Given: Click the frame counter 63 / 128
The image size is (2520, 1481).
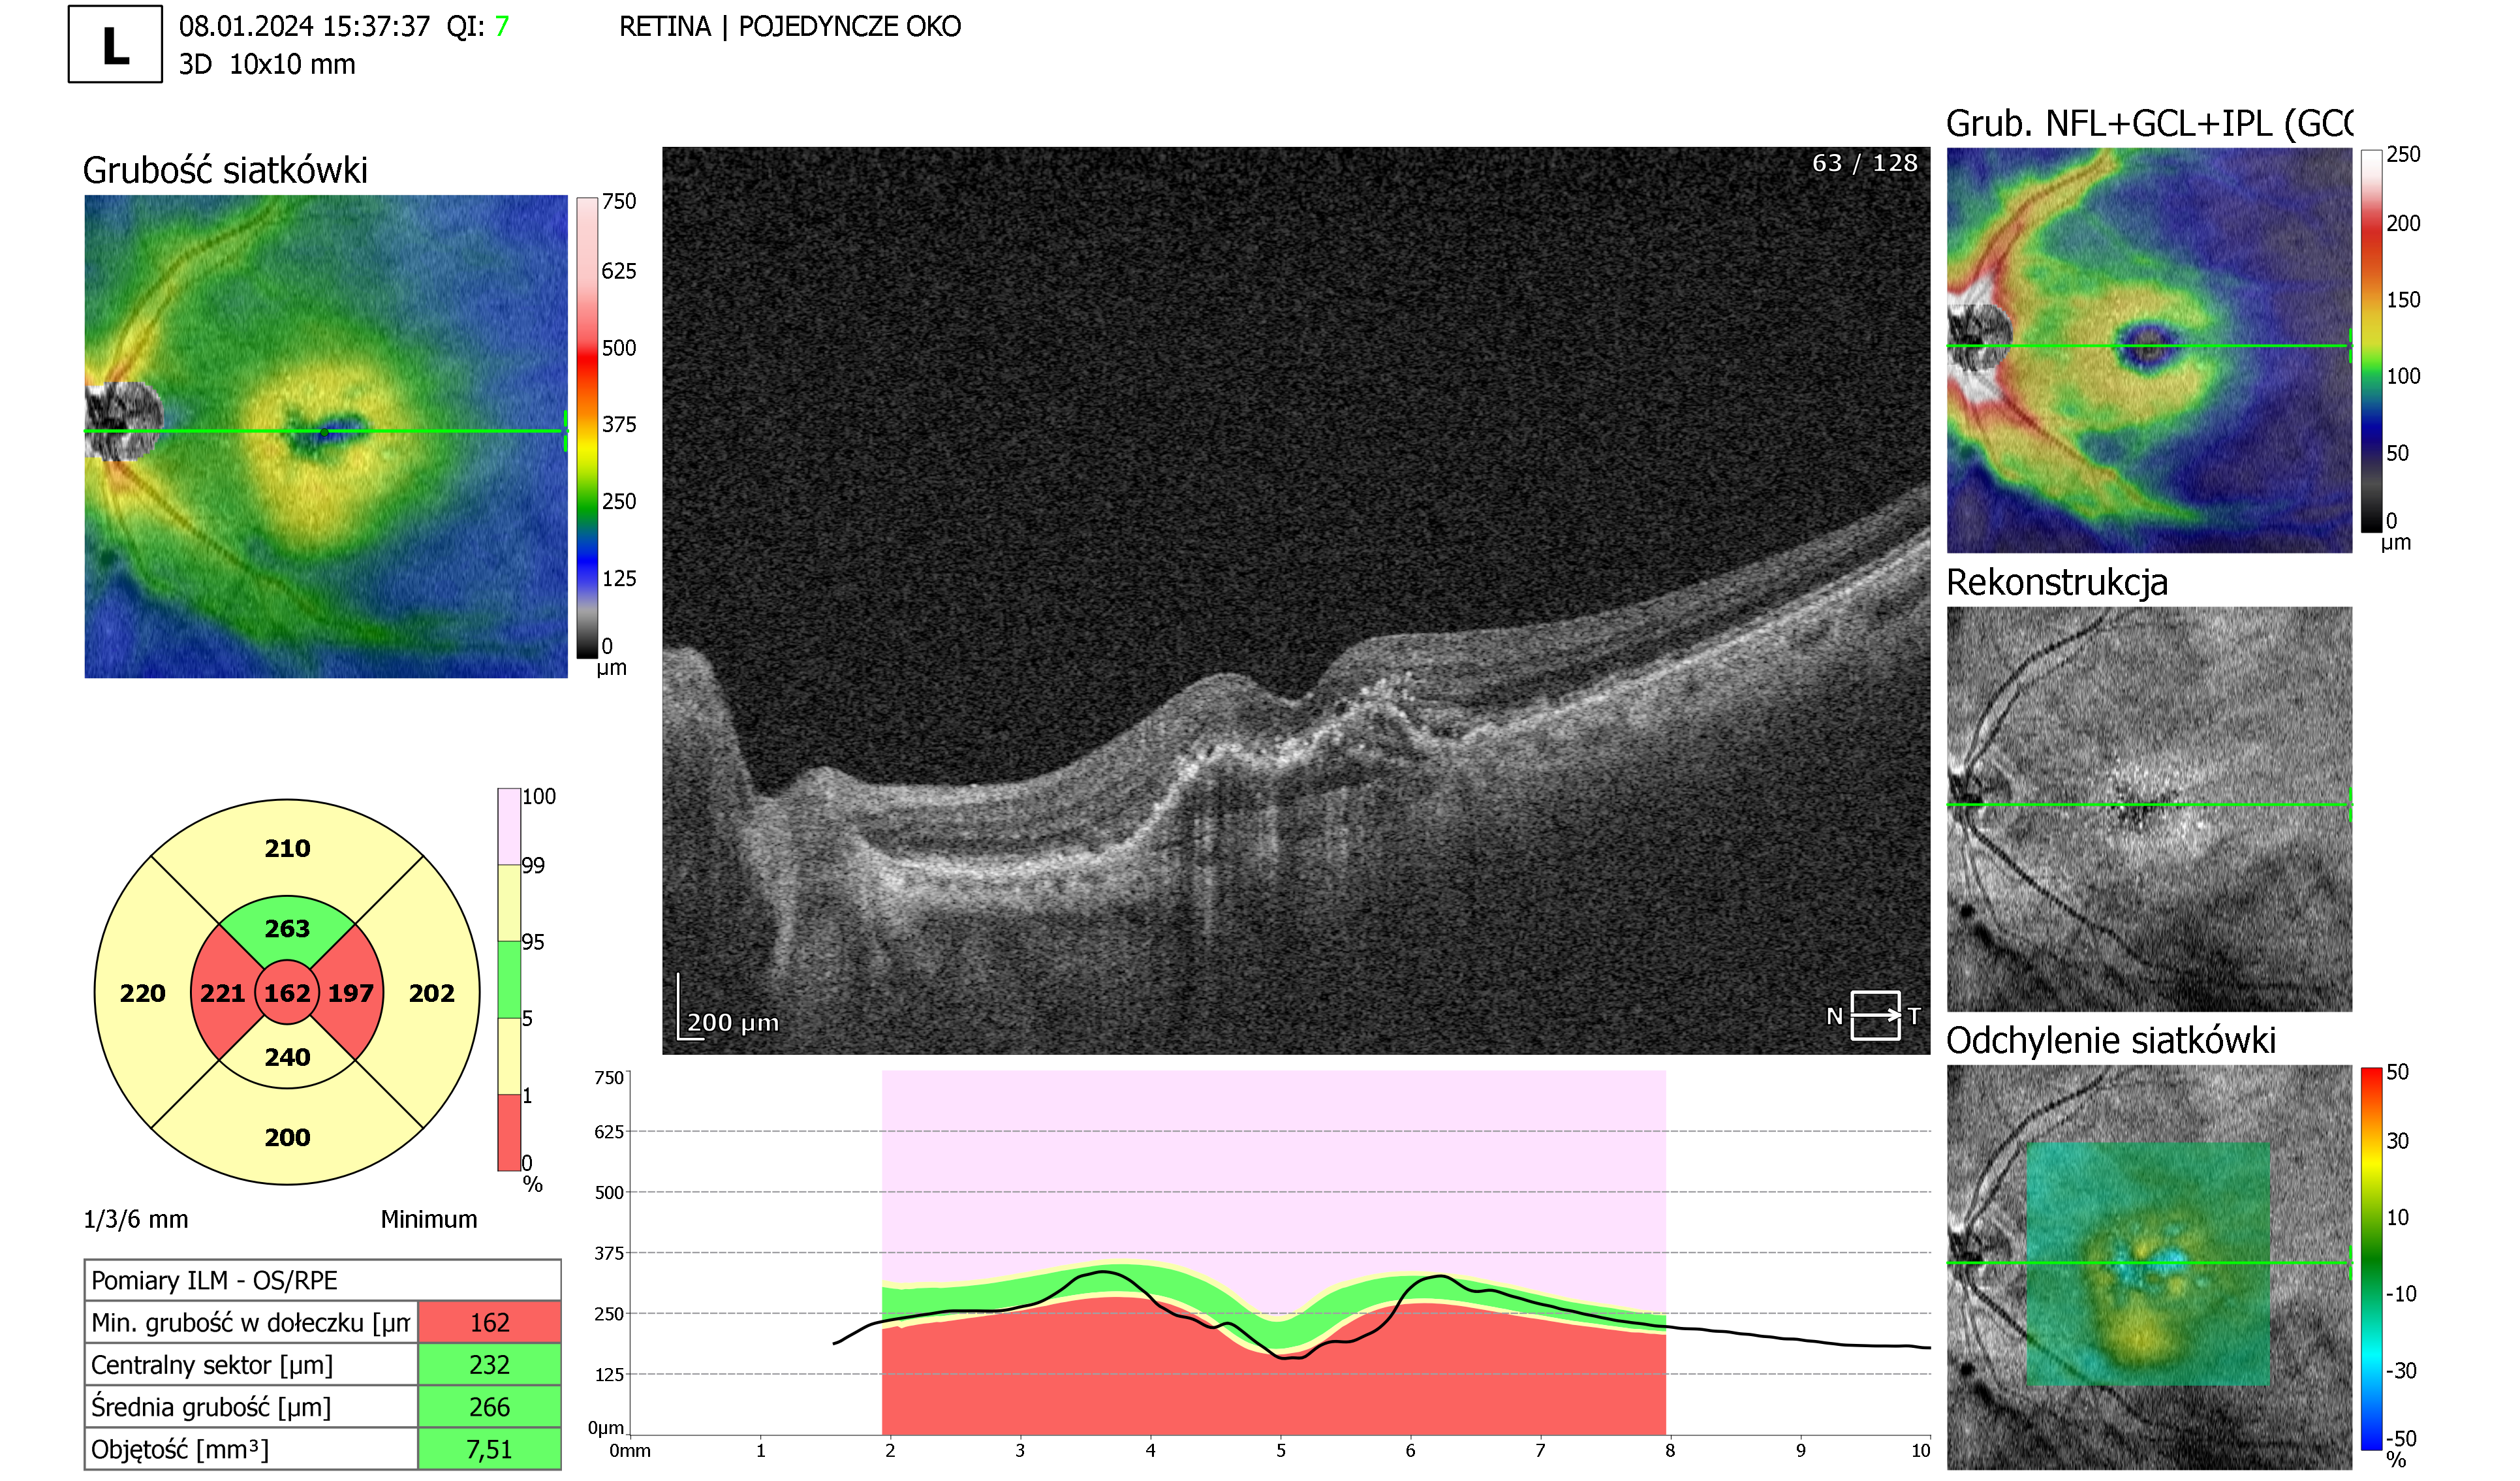Looking at the screenshot, I should point(1865,163).
